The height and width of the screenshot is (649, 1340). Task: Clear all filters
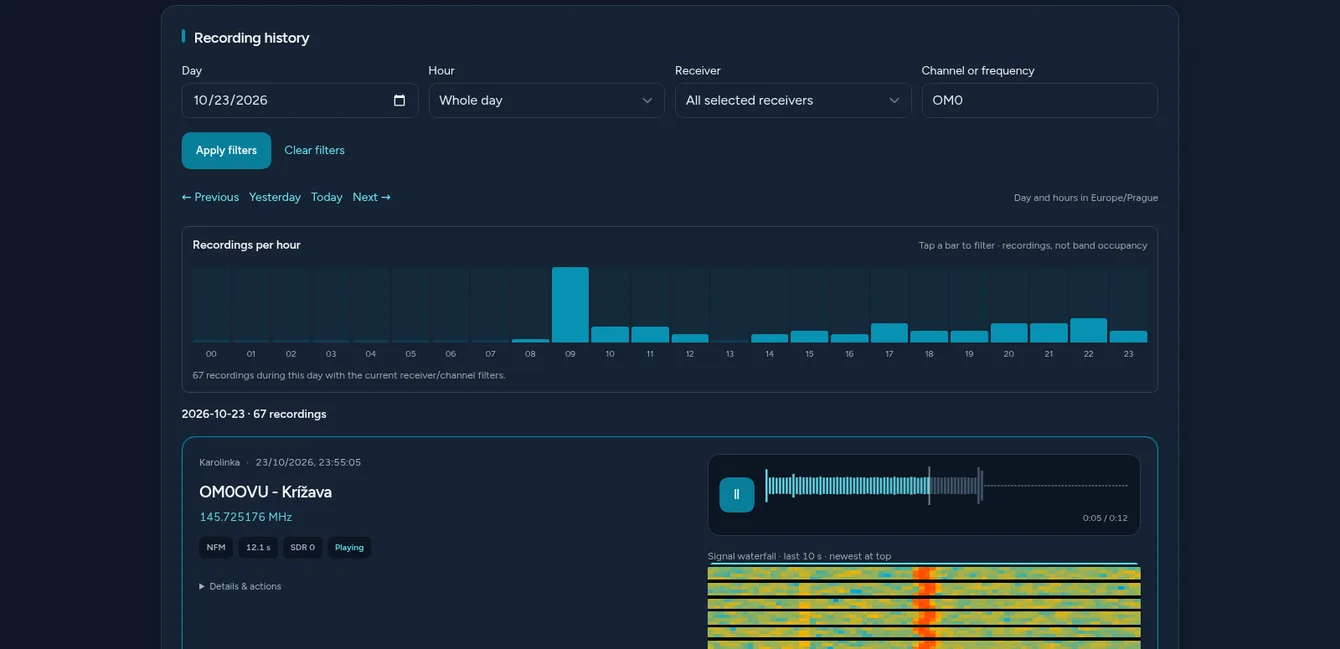point(314,150)
